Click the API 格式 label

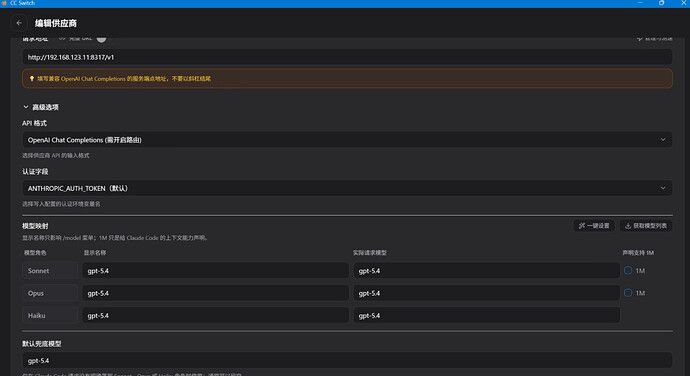tap(34, 123)
